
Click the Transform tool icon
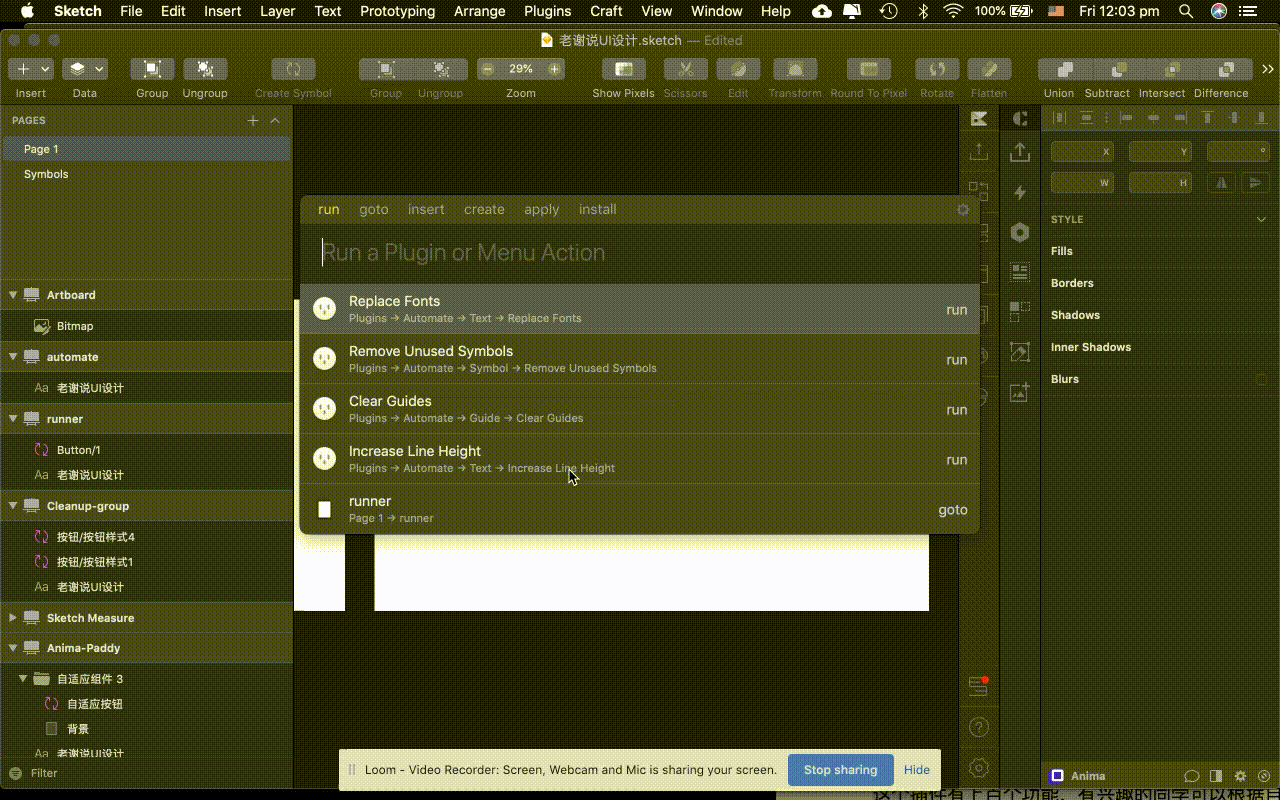point(795,69)
